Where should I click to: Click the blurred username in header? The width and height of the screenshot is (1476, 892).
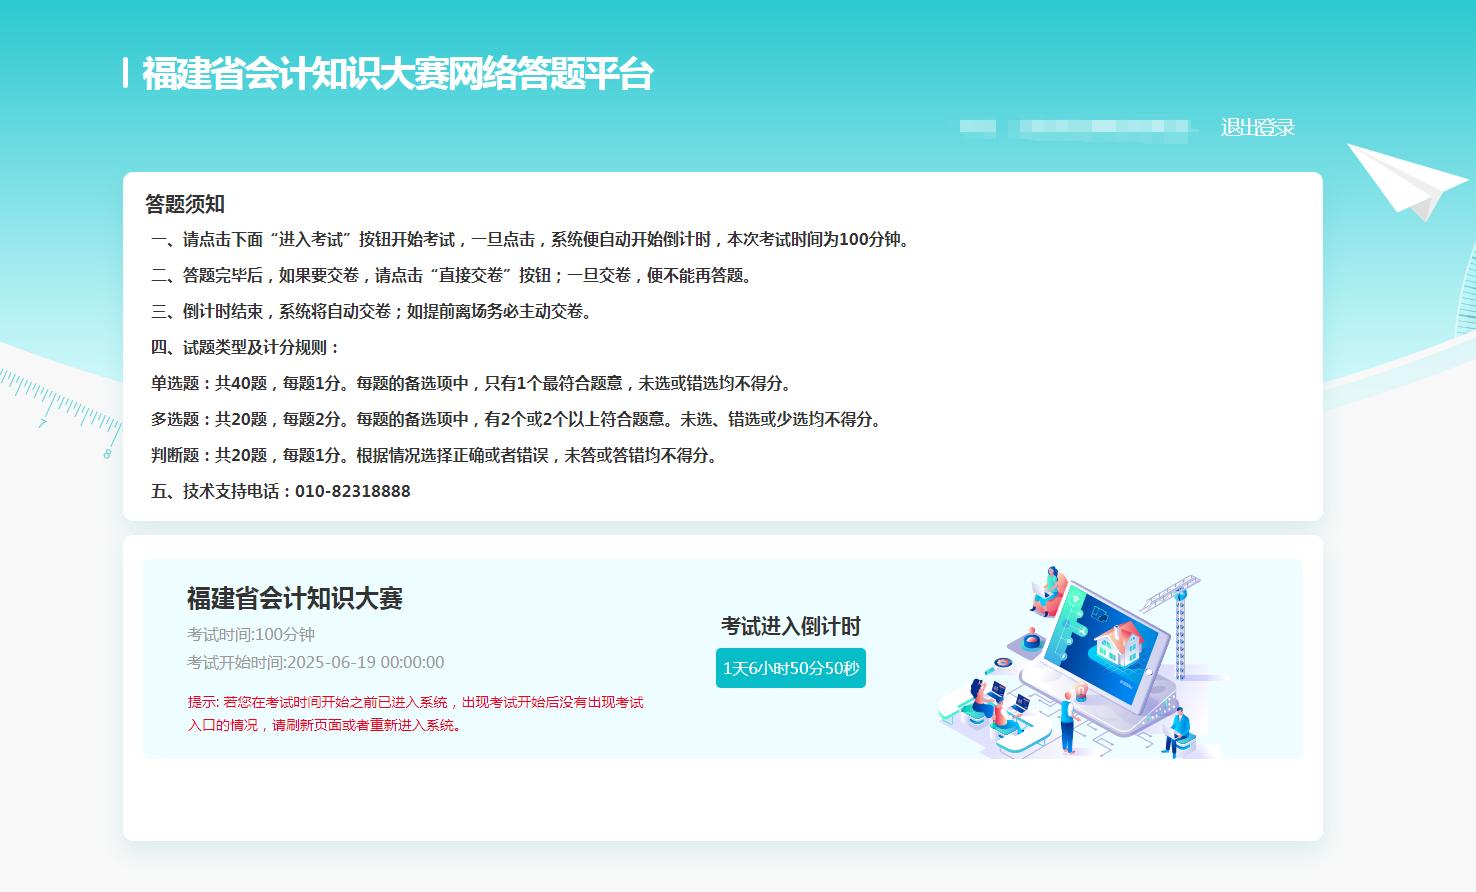tap(1078, 127)
